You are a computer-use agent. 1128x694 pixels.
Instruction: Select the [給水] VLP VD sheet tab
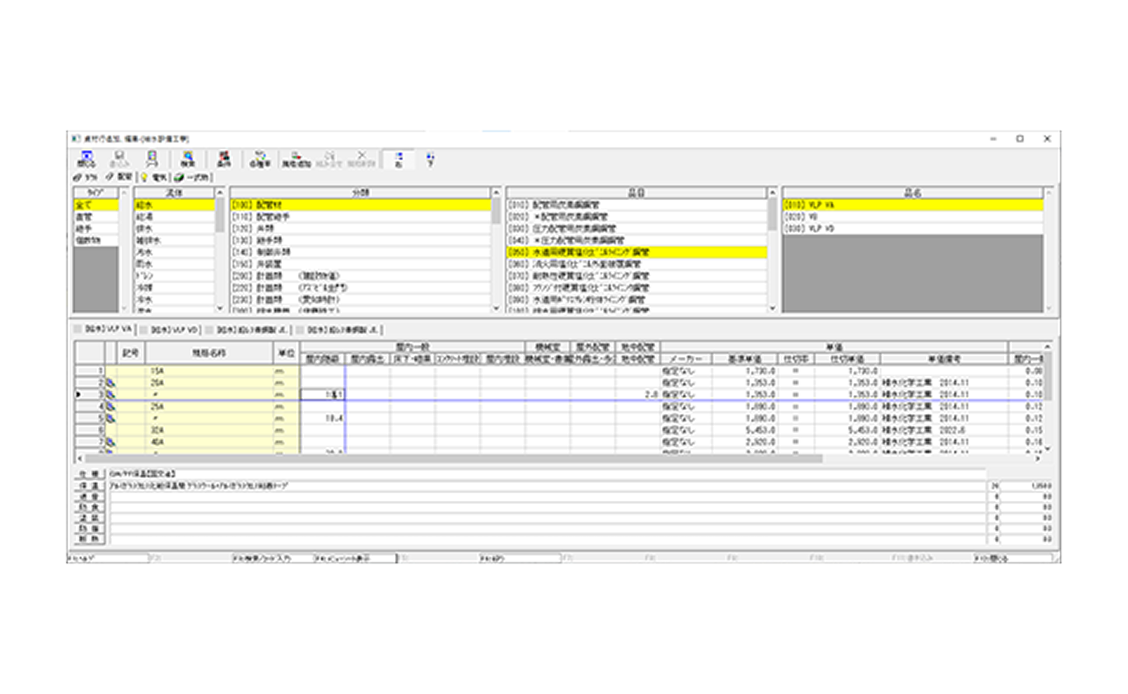tap(168, 328)
